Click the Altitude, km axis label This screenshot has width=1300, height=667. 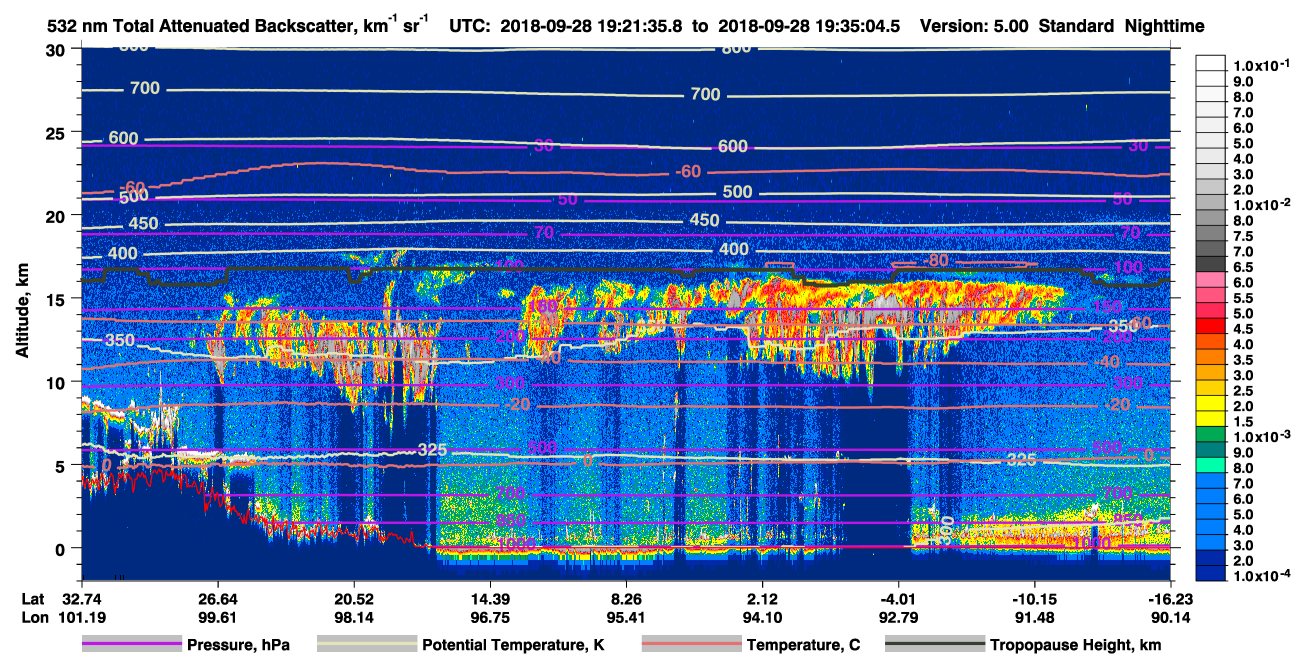(x=21, y=313)
